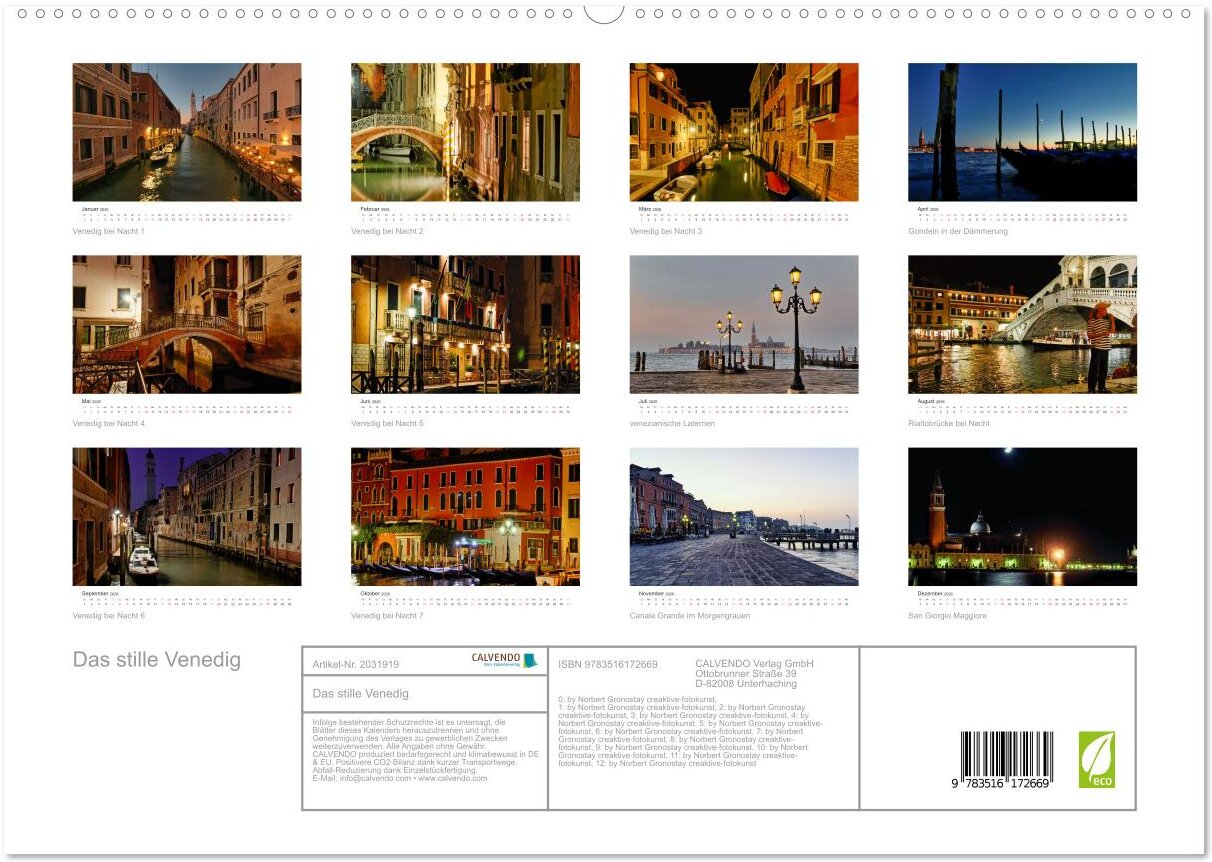Click the Gondeln in der Dämmerung image
1212x862 pixels.
coord(1022,132)
